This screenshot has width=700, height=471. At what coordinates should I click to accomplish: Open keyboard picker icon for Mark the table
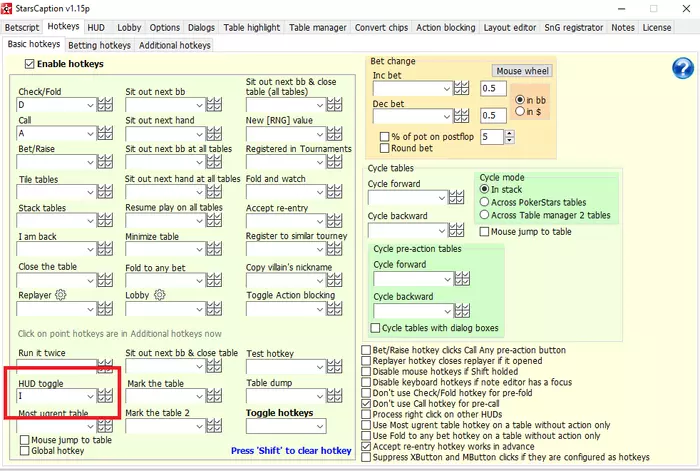[x=214, y=396]
